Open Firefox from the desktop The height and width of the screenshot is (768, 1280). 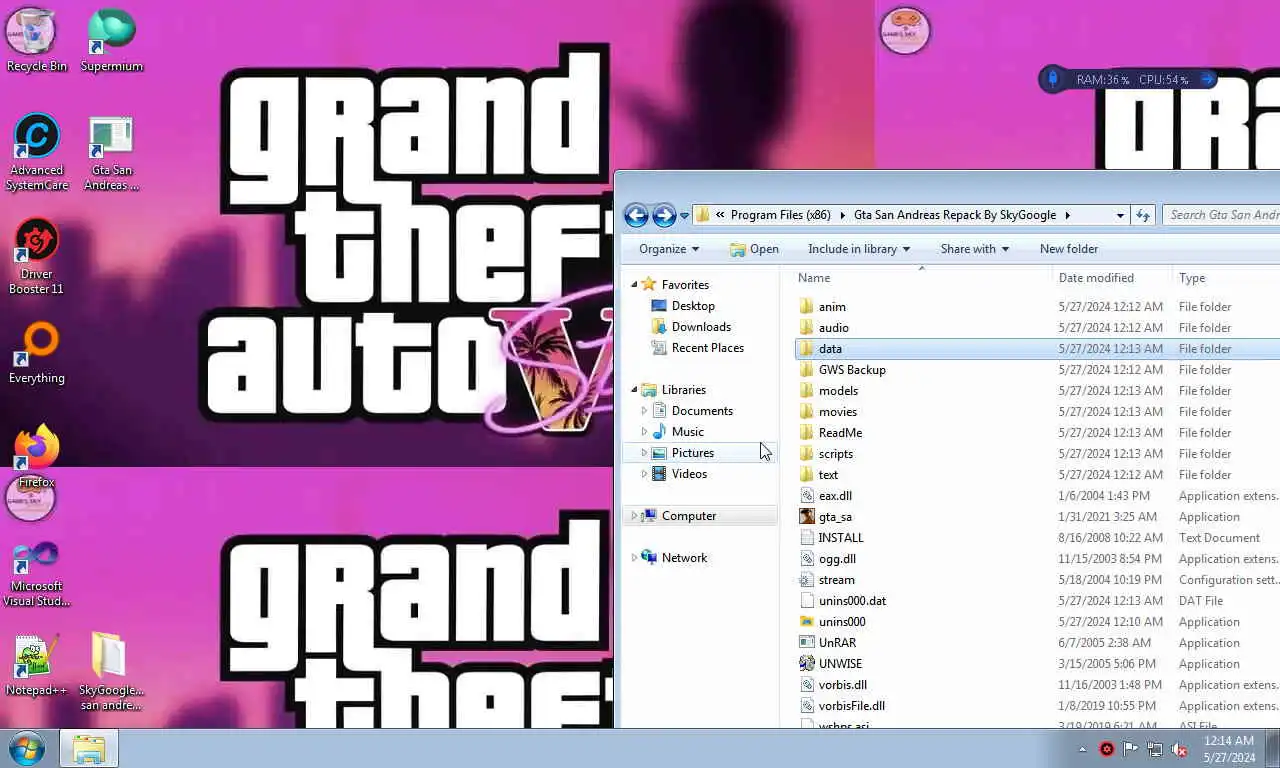point(37,456)
